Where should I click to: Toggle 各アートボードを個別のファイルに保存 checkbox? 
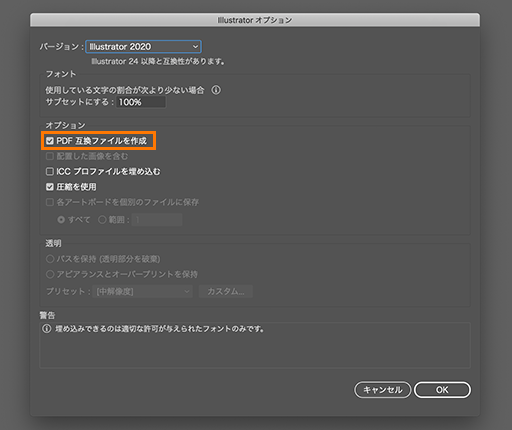point(50,202)
